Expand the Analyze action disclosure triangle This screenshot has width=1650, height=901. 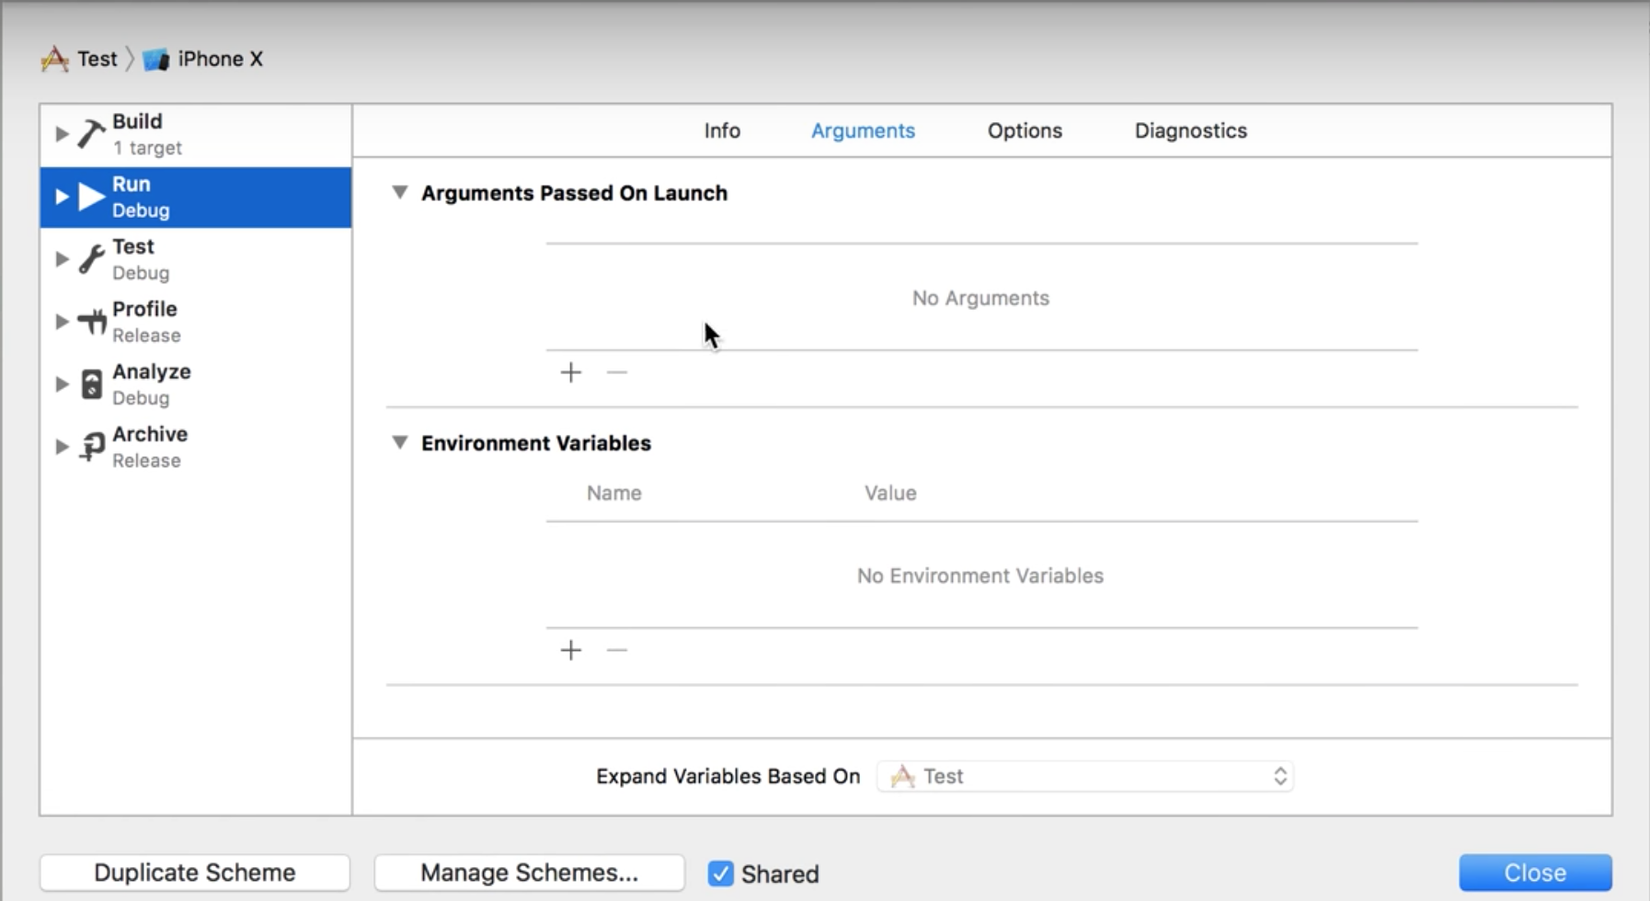pyautogui.click(x=61, y=384)
